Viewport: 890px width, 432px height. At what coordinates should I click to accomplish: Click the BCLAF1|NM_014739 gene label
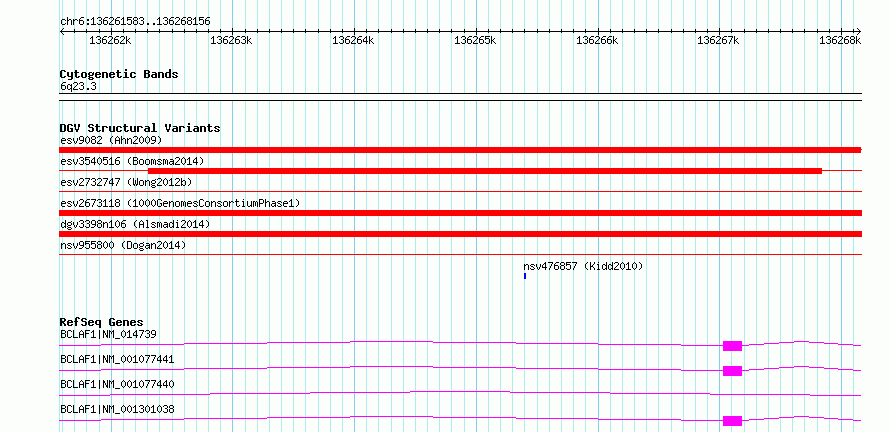pyautogui.click(x=108, y=334)
